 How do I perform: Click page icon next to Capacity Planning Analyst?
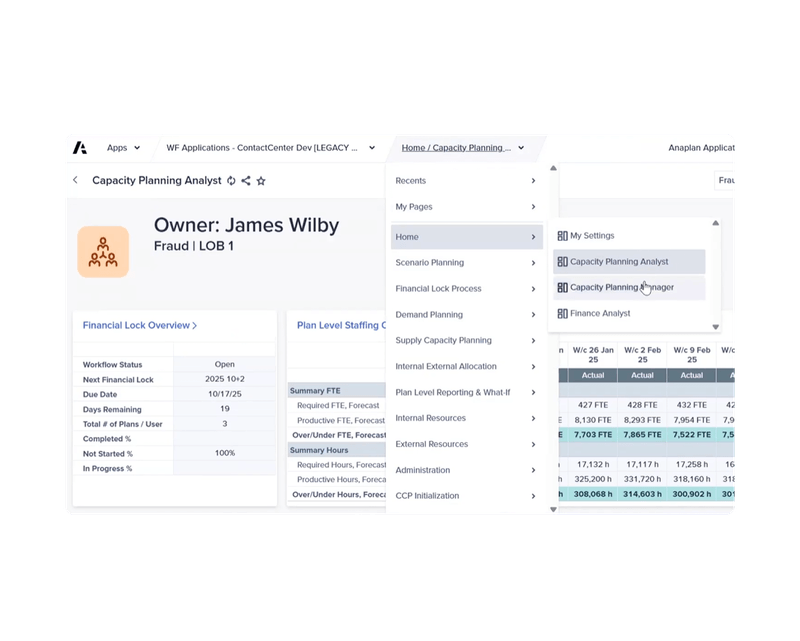tap(562, 262)
